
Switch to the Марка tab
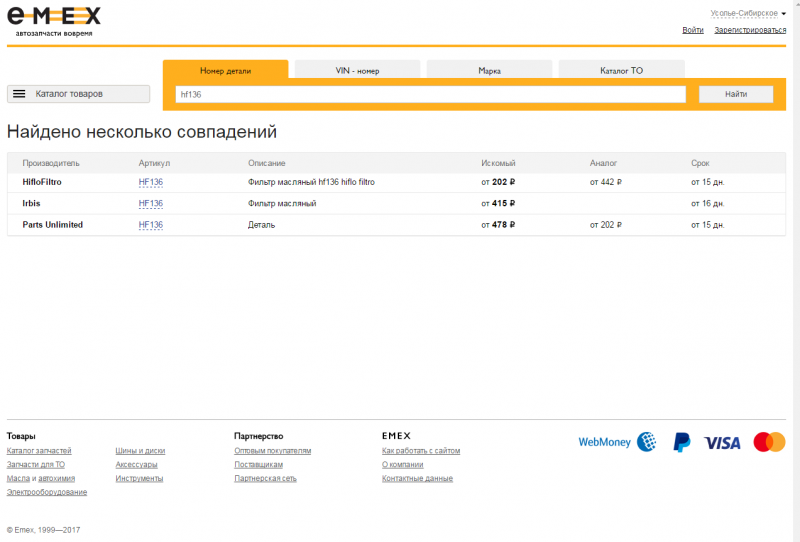489,71
